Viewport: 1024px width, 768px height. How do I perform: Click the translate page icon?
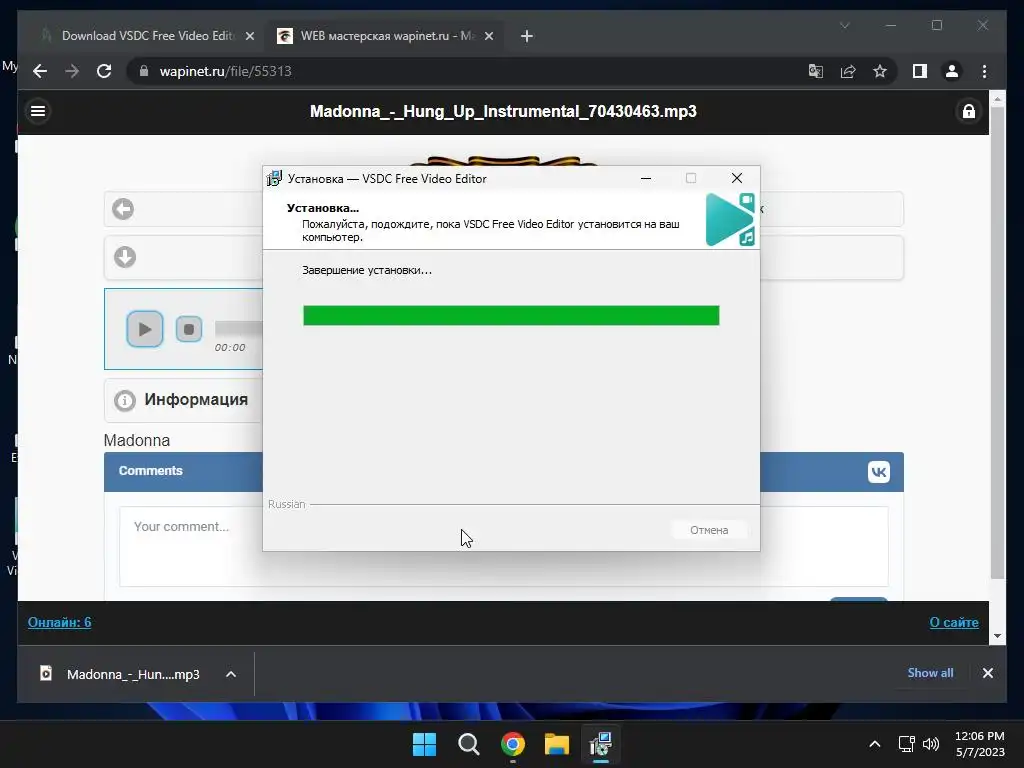click(816, 71)
